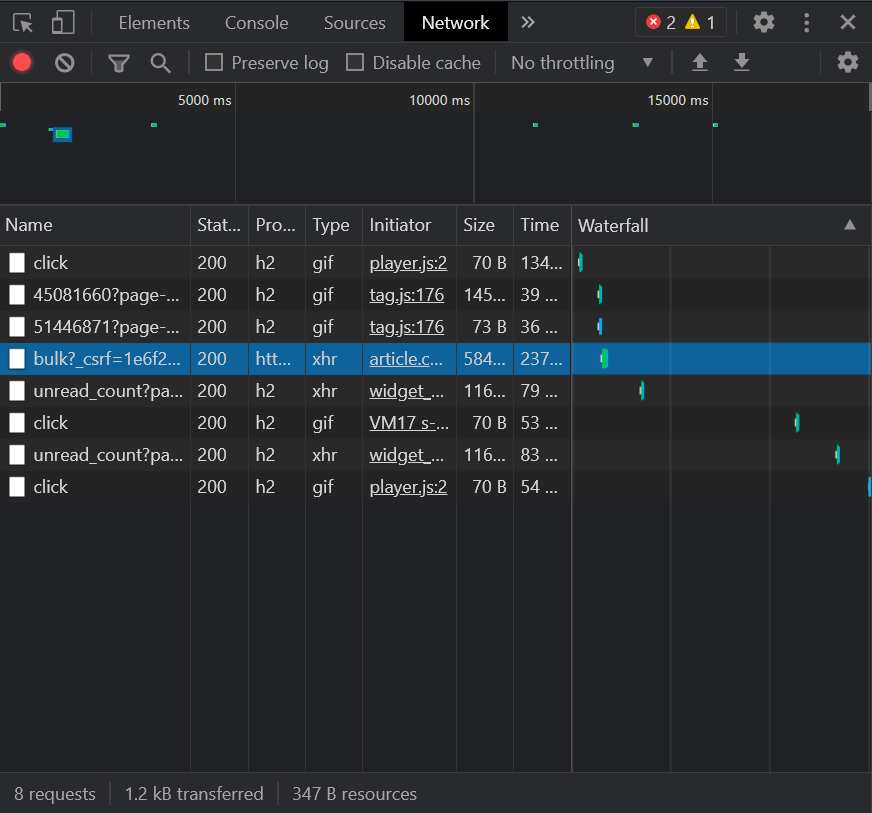Stop recording network log
The width and height of the screenshot is (872, 813).
[22, 63]
